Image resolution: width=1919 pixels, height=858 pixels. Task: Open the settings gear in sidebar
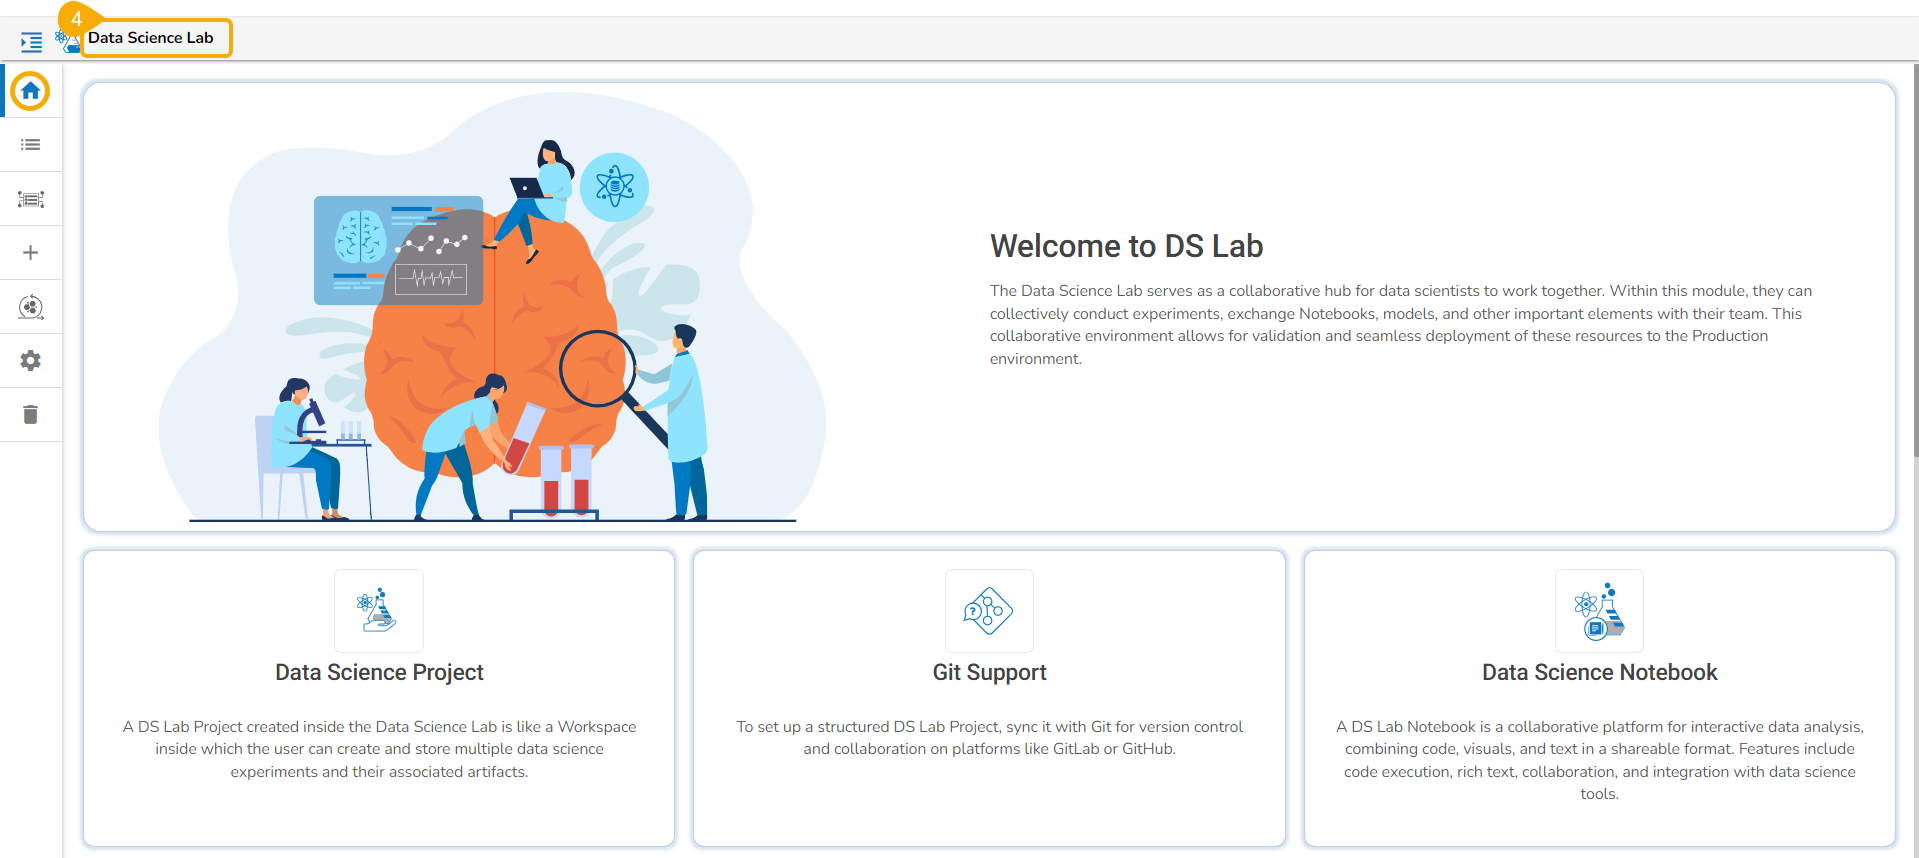pos(31,361)
